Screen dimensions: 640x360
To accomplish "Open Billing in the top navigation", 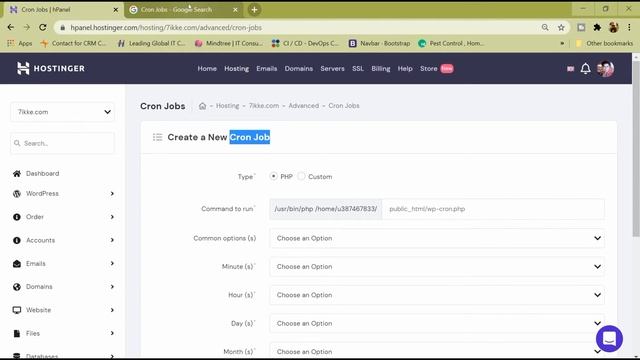I will click(x=381, y=69).
